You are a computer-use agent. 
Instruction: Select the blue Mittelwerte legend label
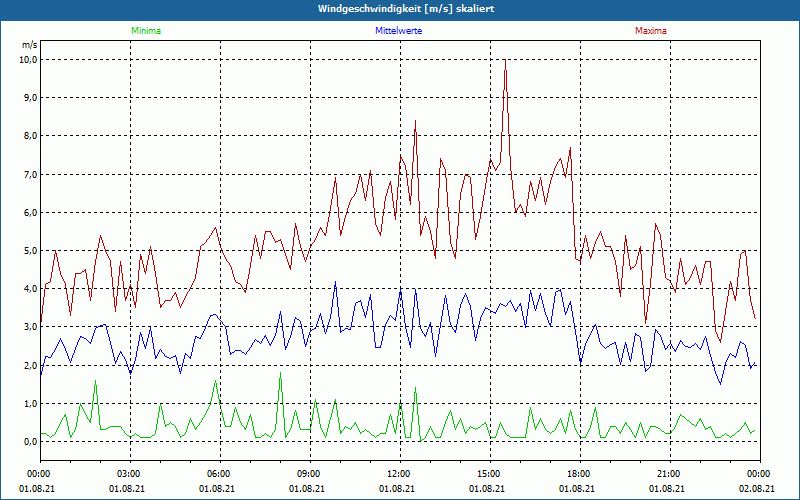[x=398, y=31]
